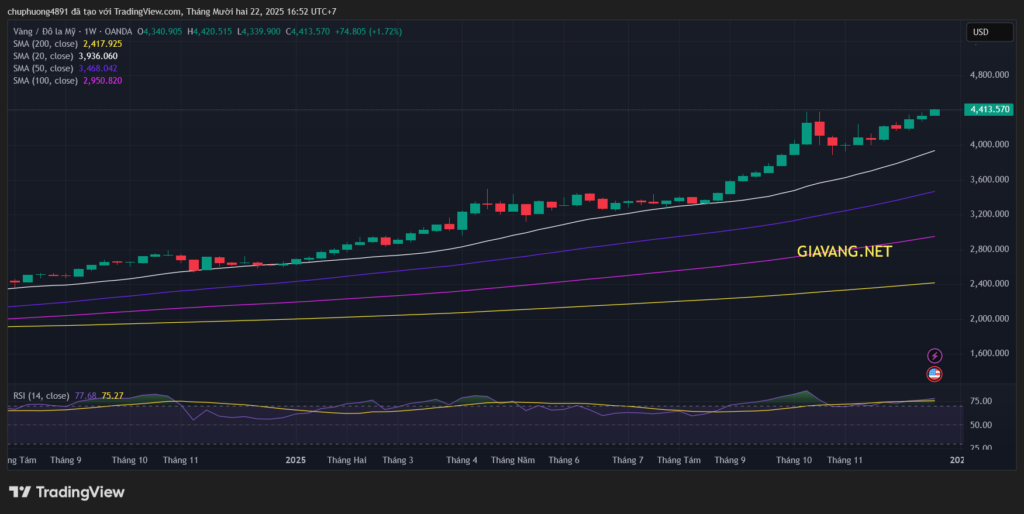Click the SMA (20, close) indicator legend

point(41,56)
